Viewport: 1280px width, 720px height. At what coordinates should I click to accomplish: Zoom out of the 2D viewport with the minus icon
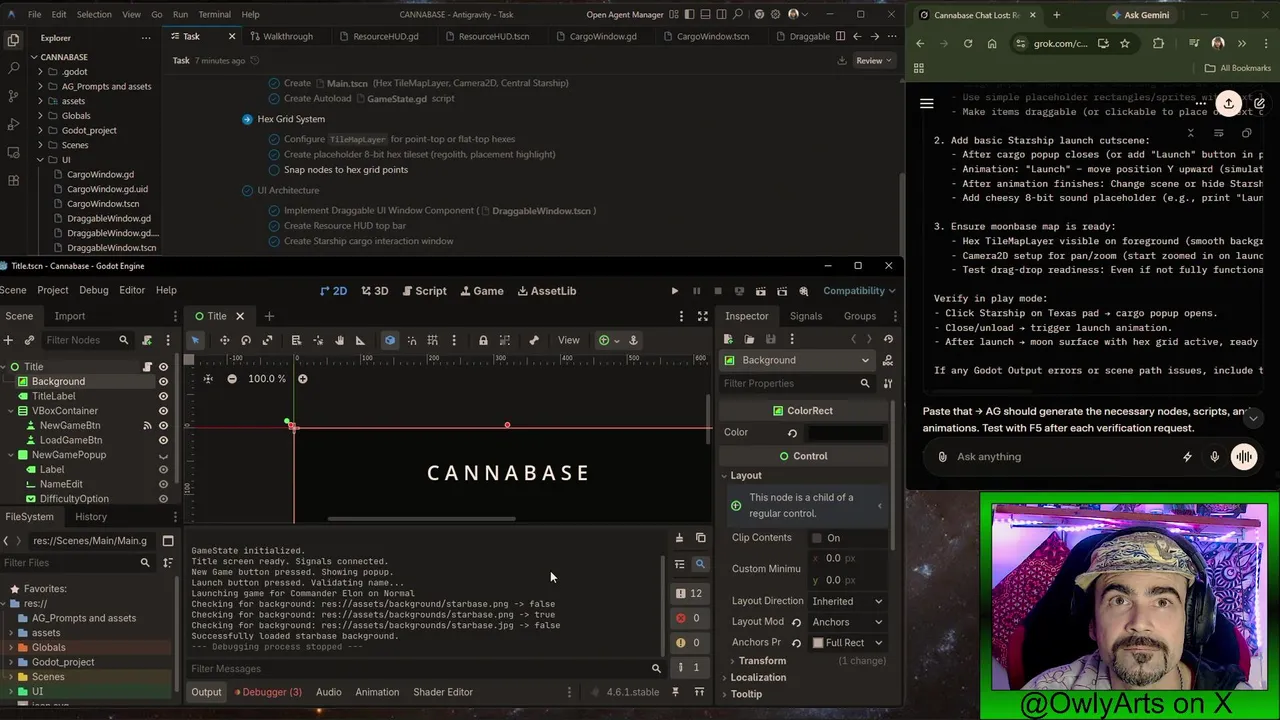232,379
